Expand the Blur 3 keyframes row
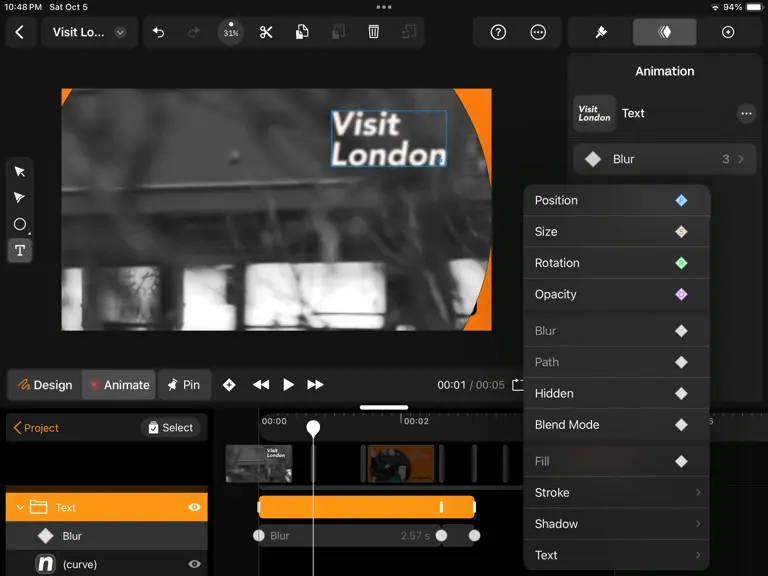This screenshot has width=768, height=576. coord(665,159)
